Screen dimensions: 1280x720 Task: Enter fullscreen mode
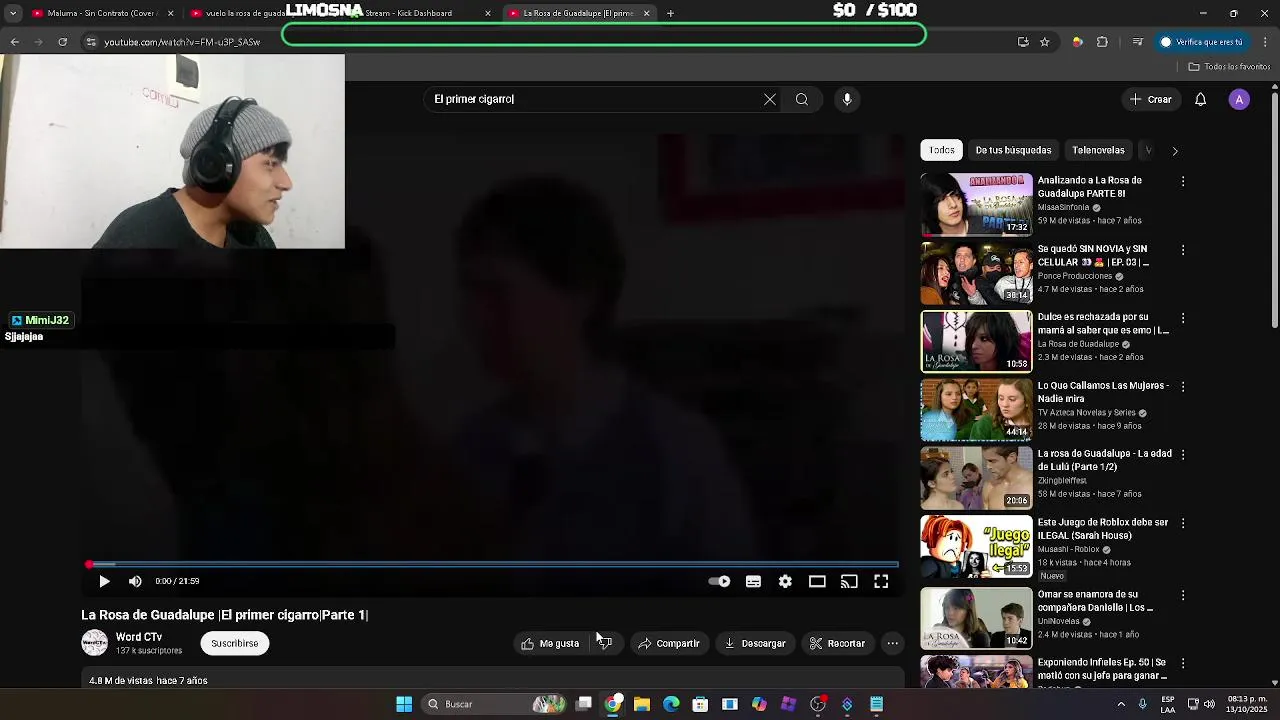(881, 581)
